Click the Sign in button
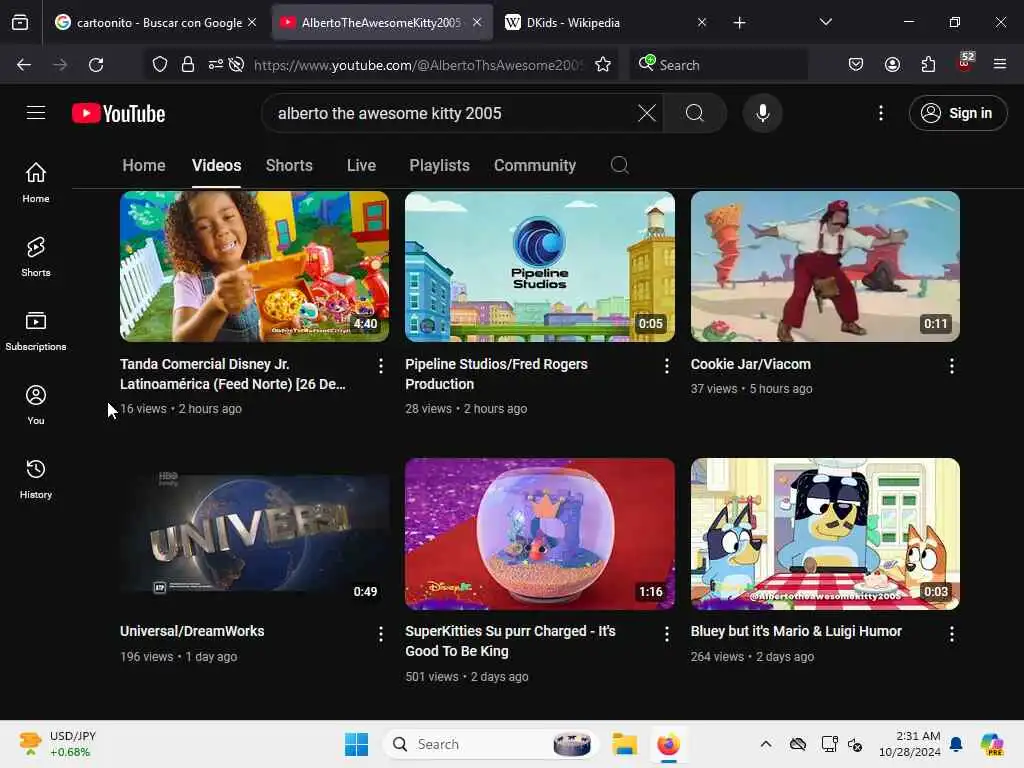Image resolution: width=1024 pixels, height=768 pixels. click(x=958, y=113)
